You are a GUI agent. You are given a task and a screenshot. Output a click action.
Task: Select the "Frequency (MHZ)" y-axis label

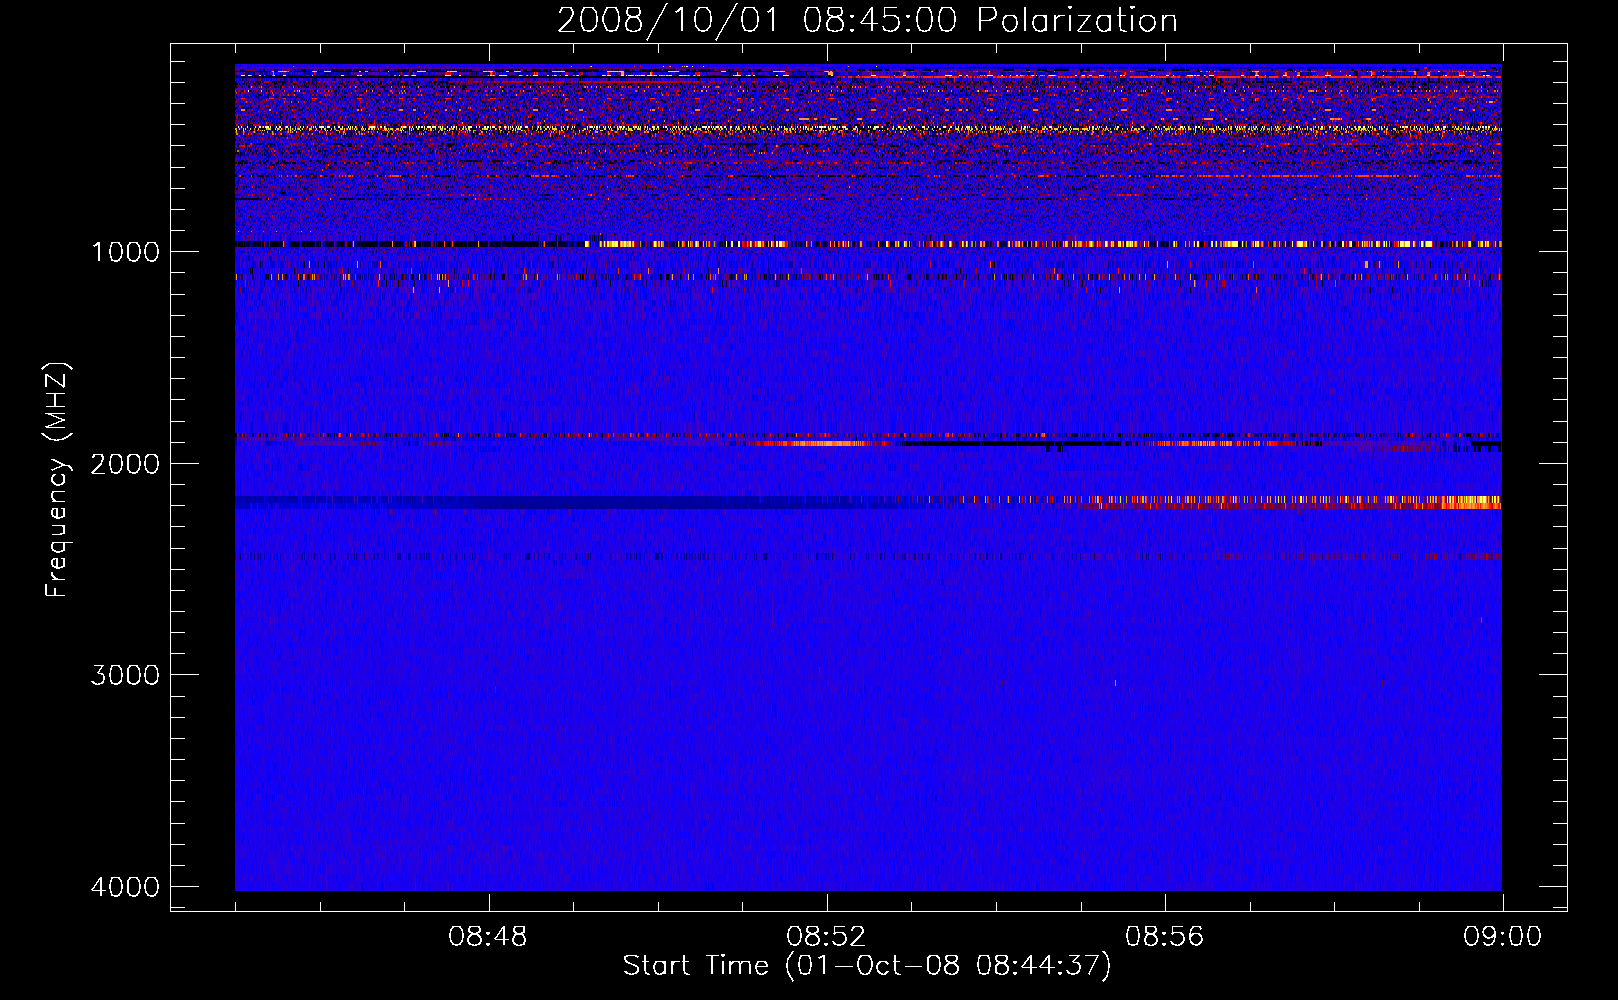pyautogui.click(x=57, y=480)
